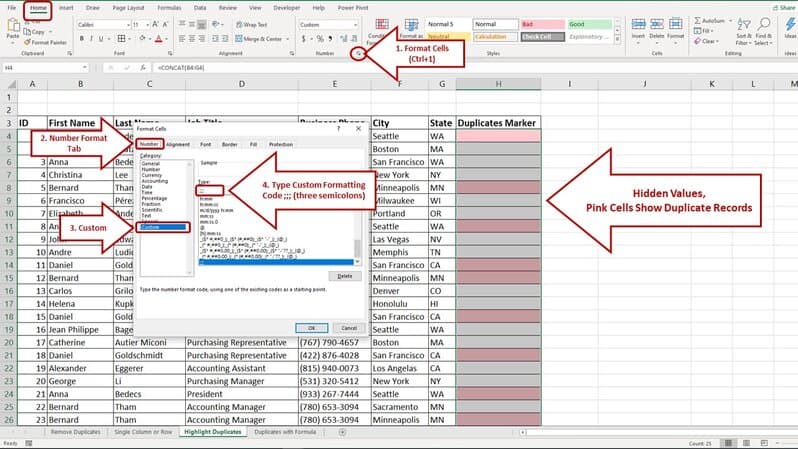Increase font size with large A icon
The height and width of the screenshot is (449, 798).
(x=156, y=24)
